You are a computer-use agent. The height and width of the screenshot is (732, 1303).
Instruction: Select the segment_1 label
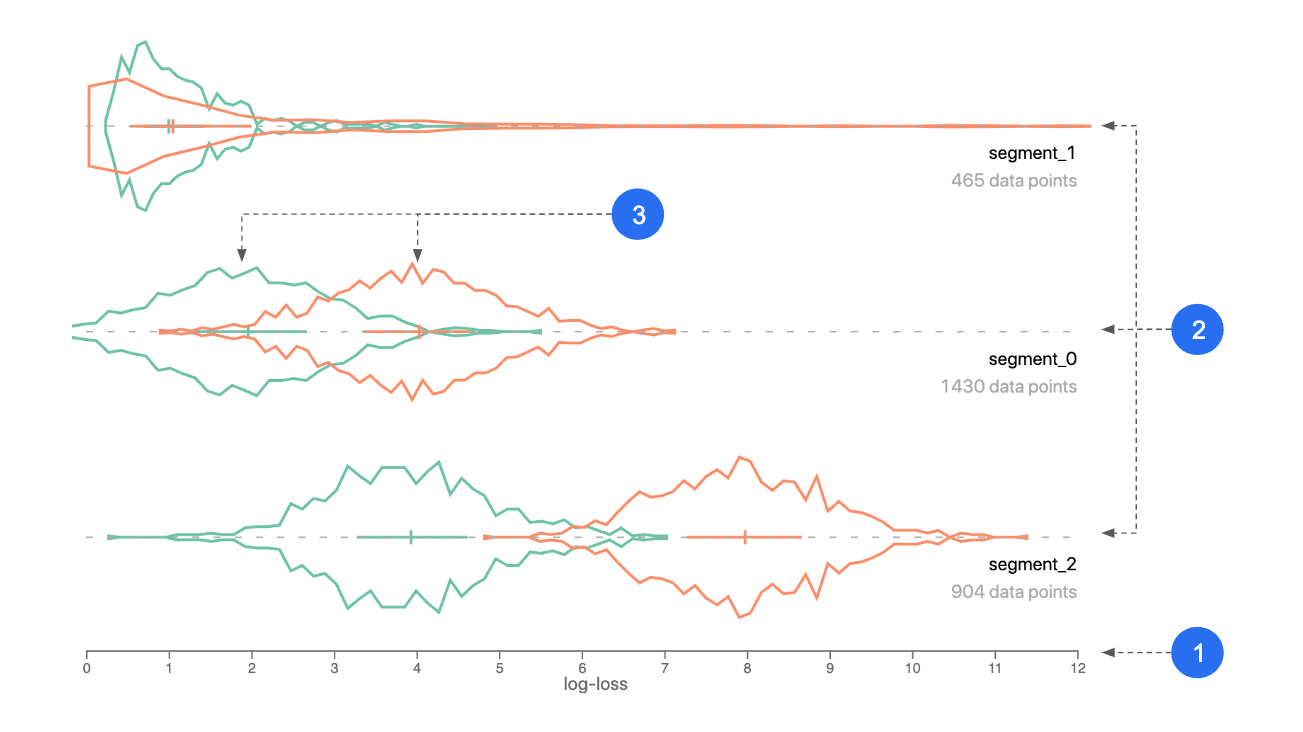click(x=1032, y=154)
